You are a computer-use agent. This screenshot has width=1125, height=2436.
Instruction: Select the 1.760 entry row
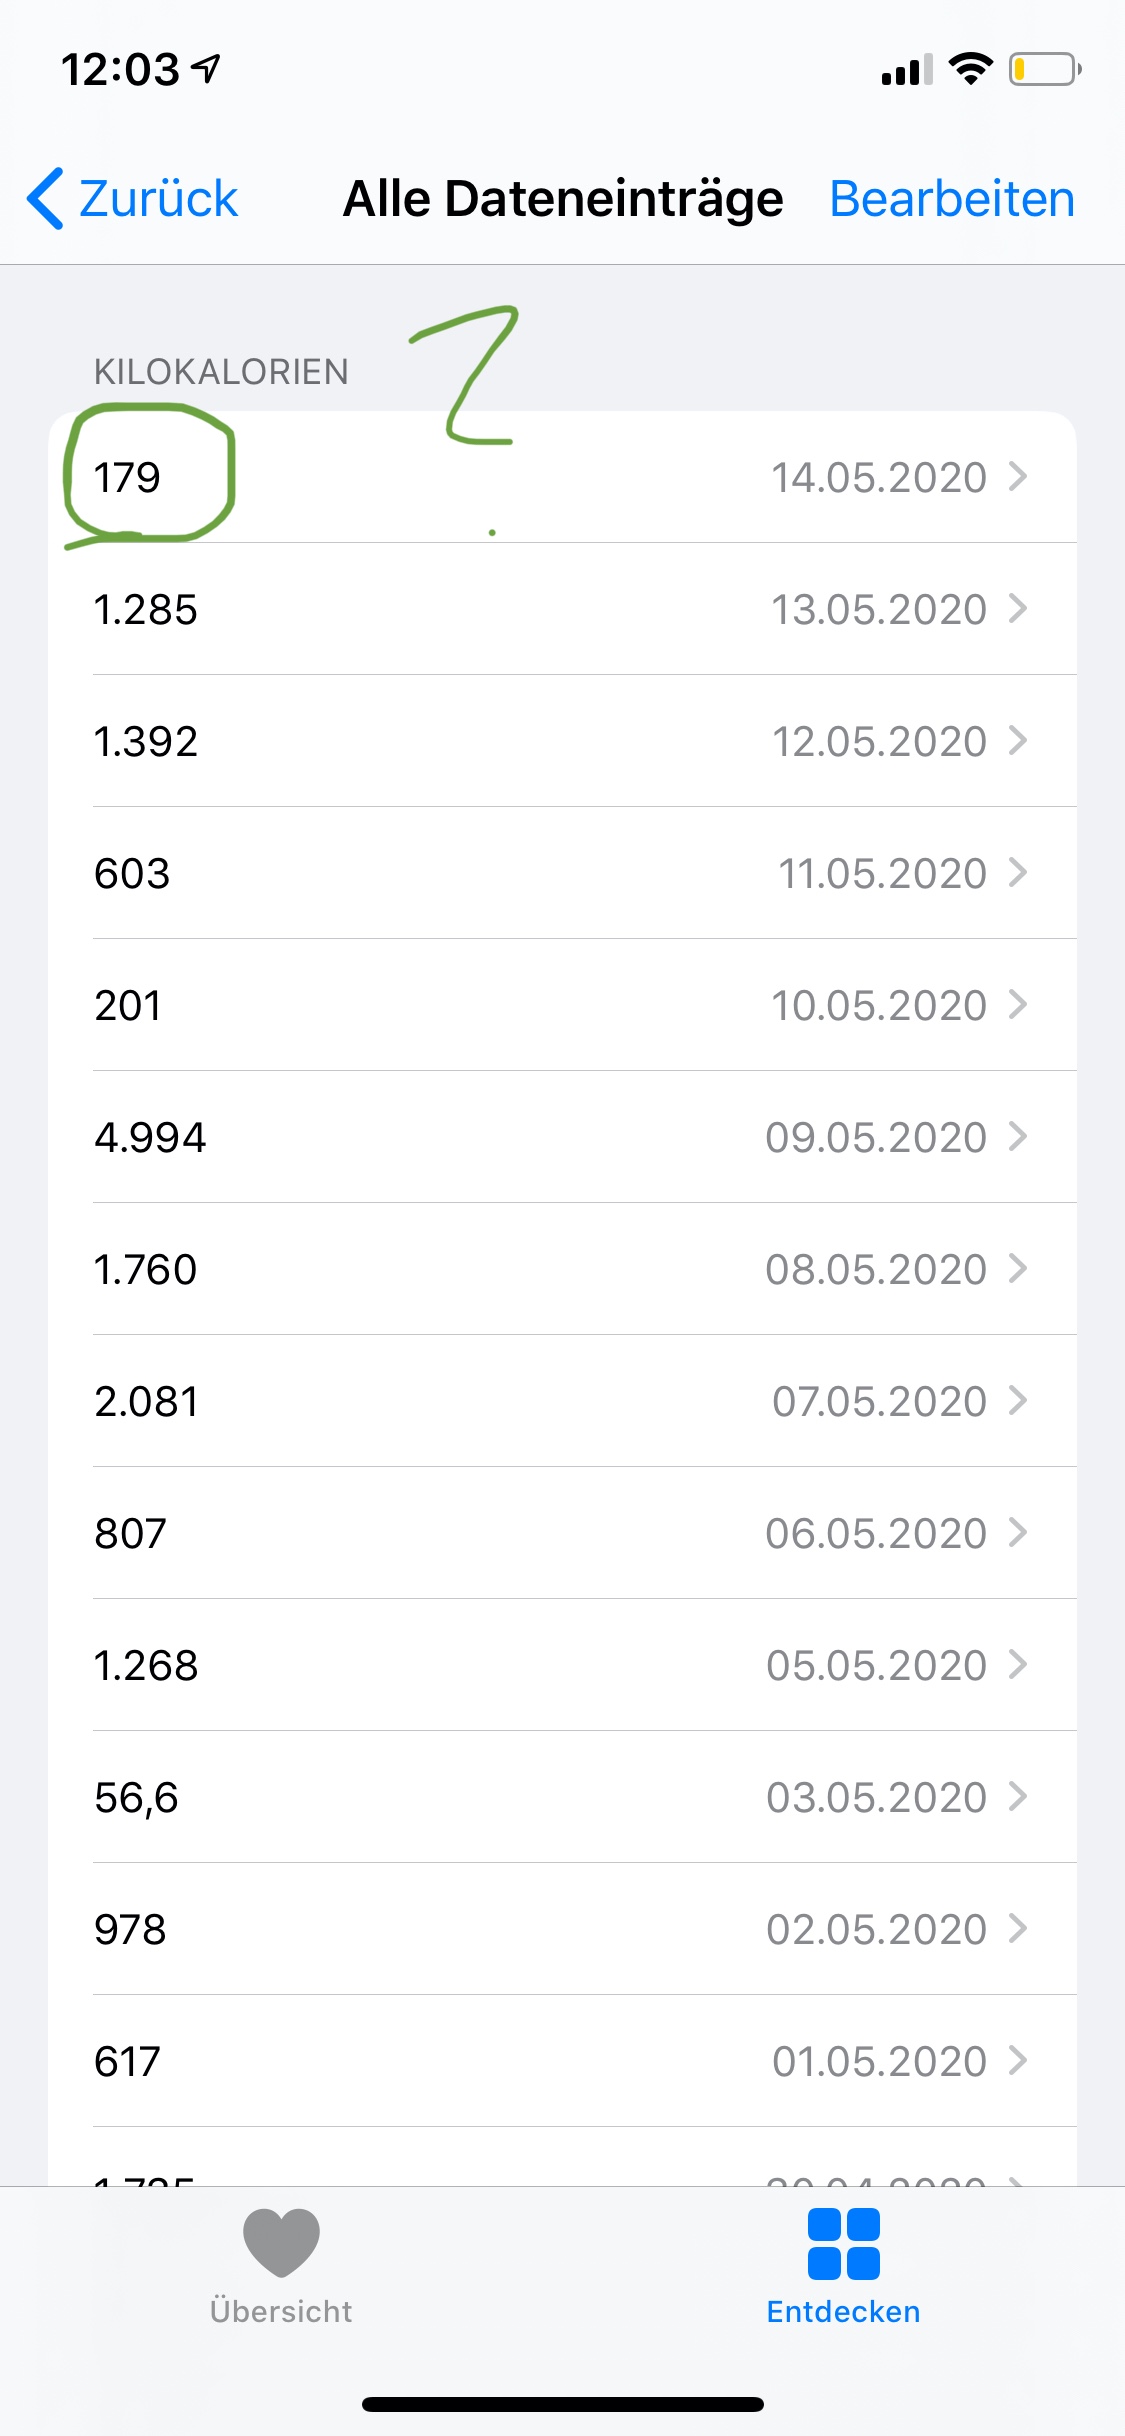tap(562, 1269)
